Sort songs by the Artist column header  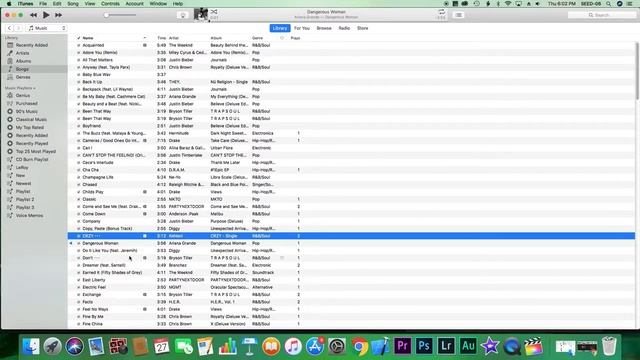point(173,38)
